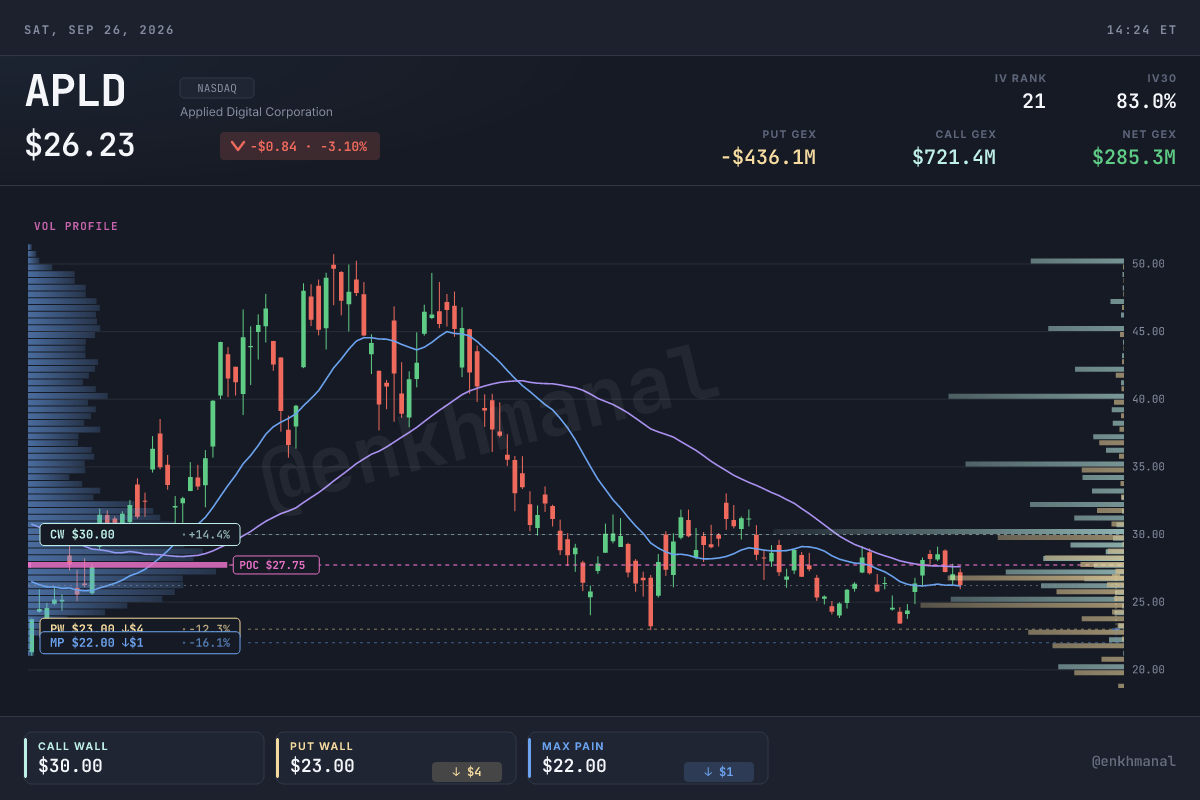Click the PUT GEX value -$436.1M
This screenshot has height=800, width=1200.
coord(768,157)
